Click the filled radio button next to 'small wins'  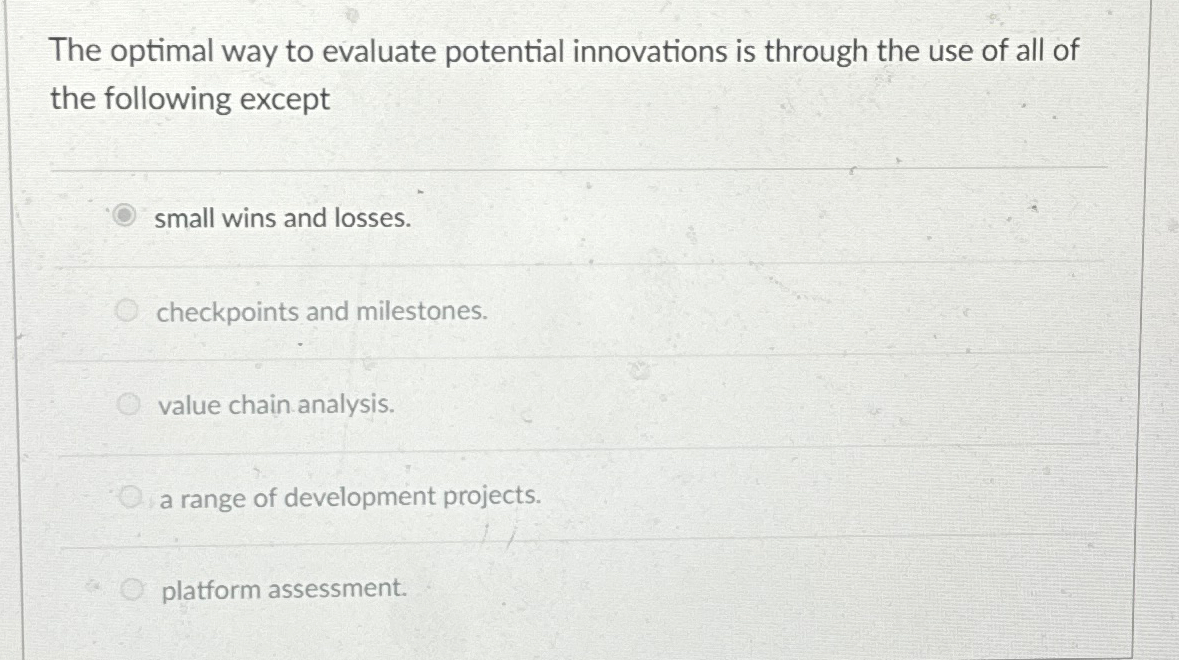point(123,216)
